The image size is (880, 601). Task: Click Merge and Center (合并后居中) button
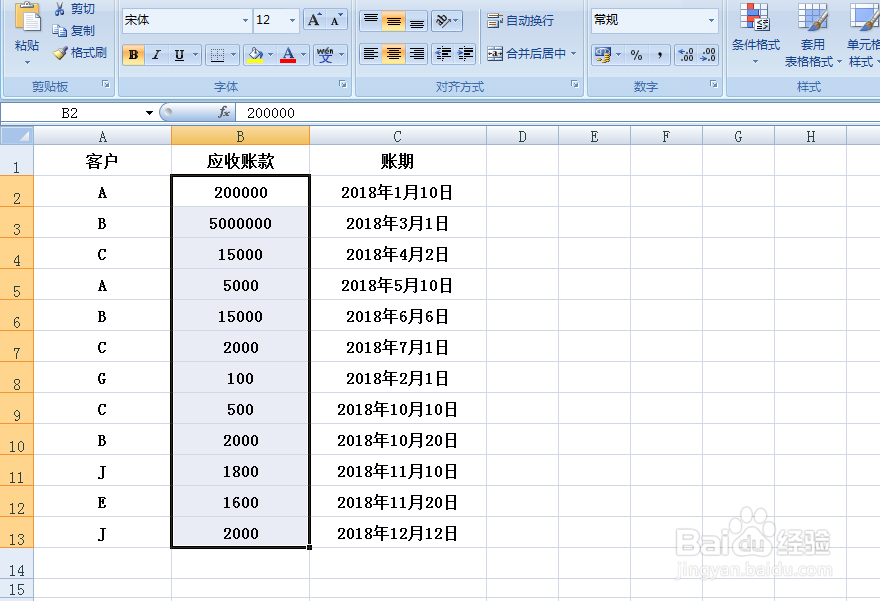[526, 54]
